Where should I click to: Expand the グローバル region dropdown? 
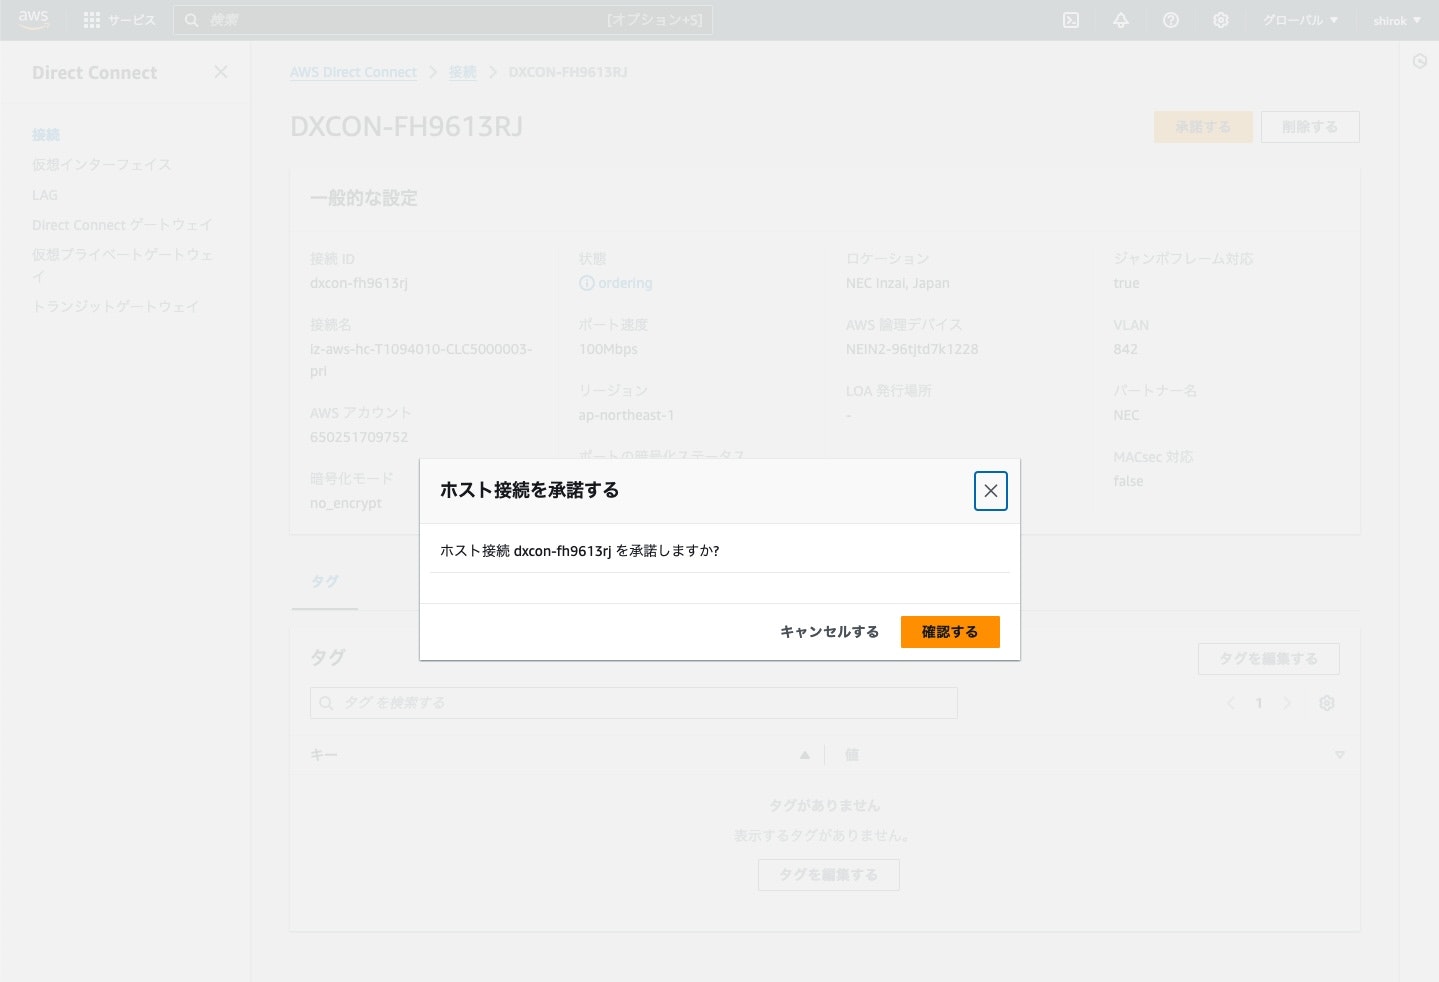[1300, 20]
